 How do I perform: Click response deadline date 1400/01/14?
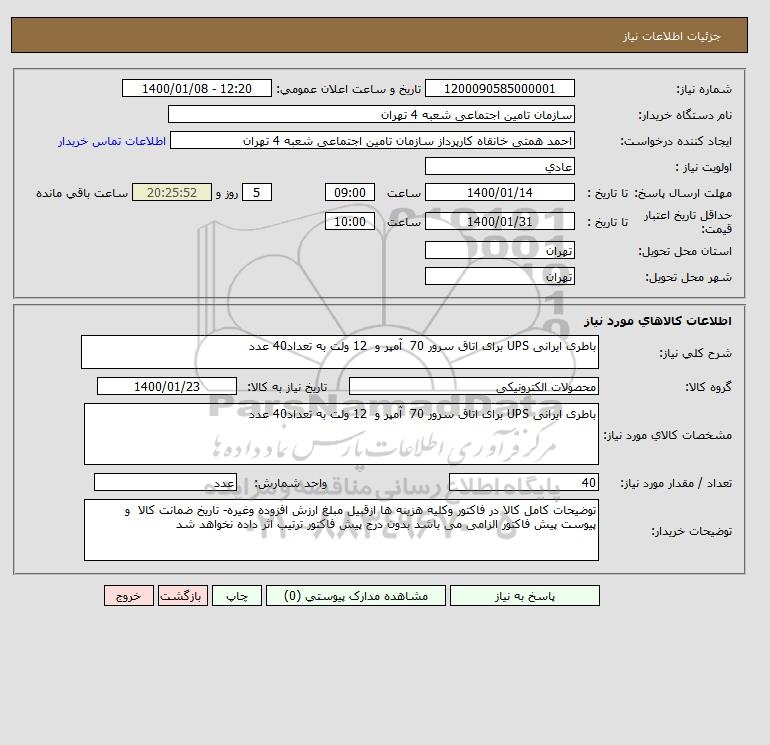499,193
